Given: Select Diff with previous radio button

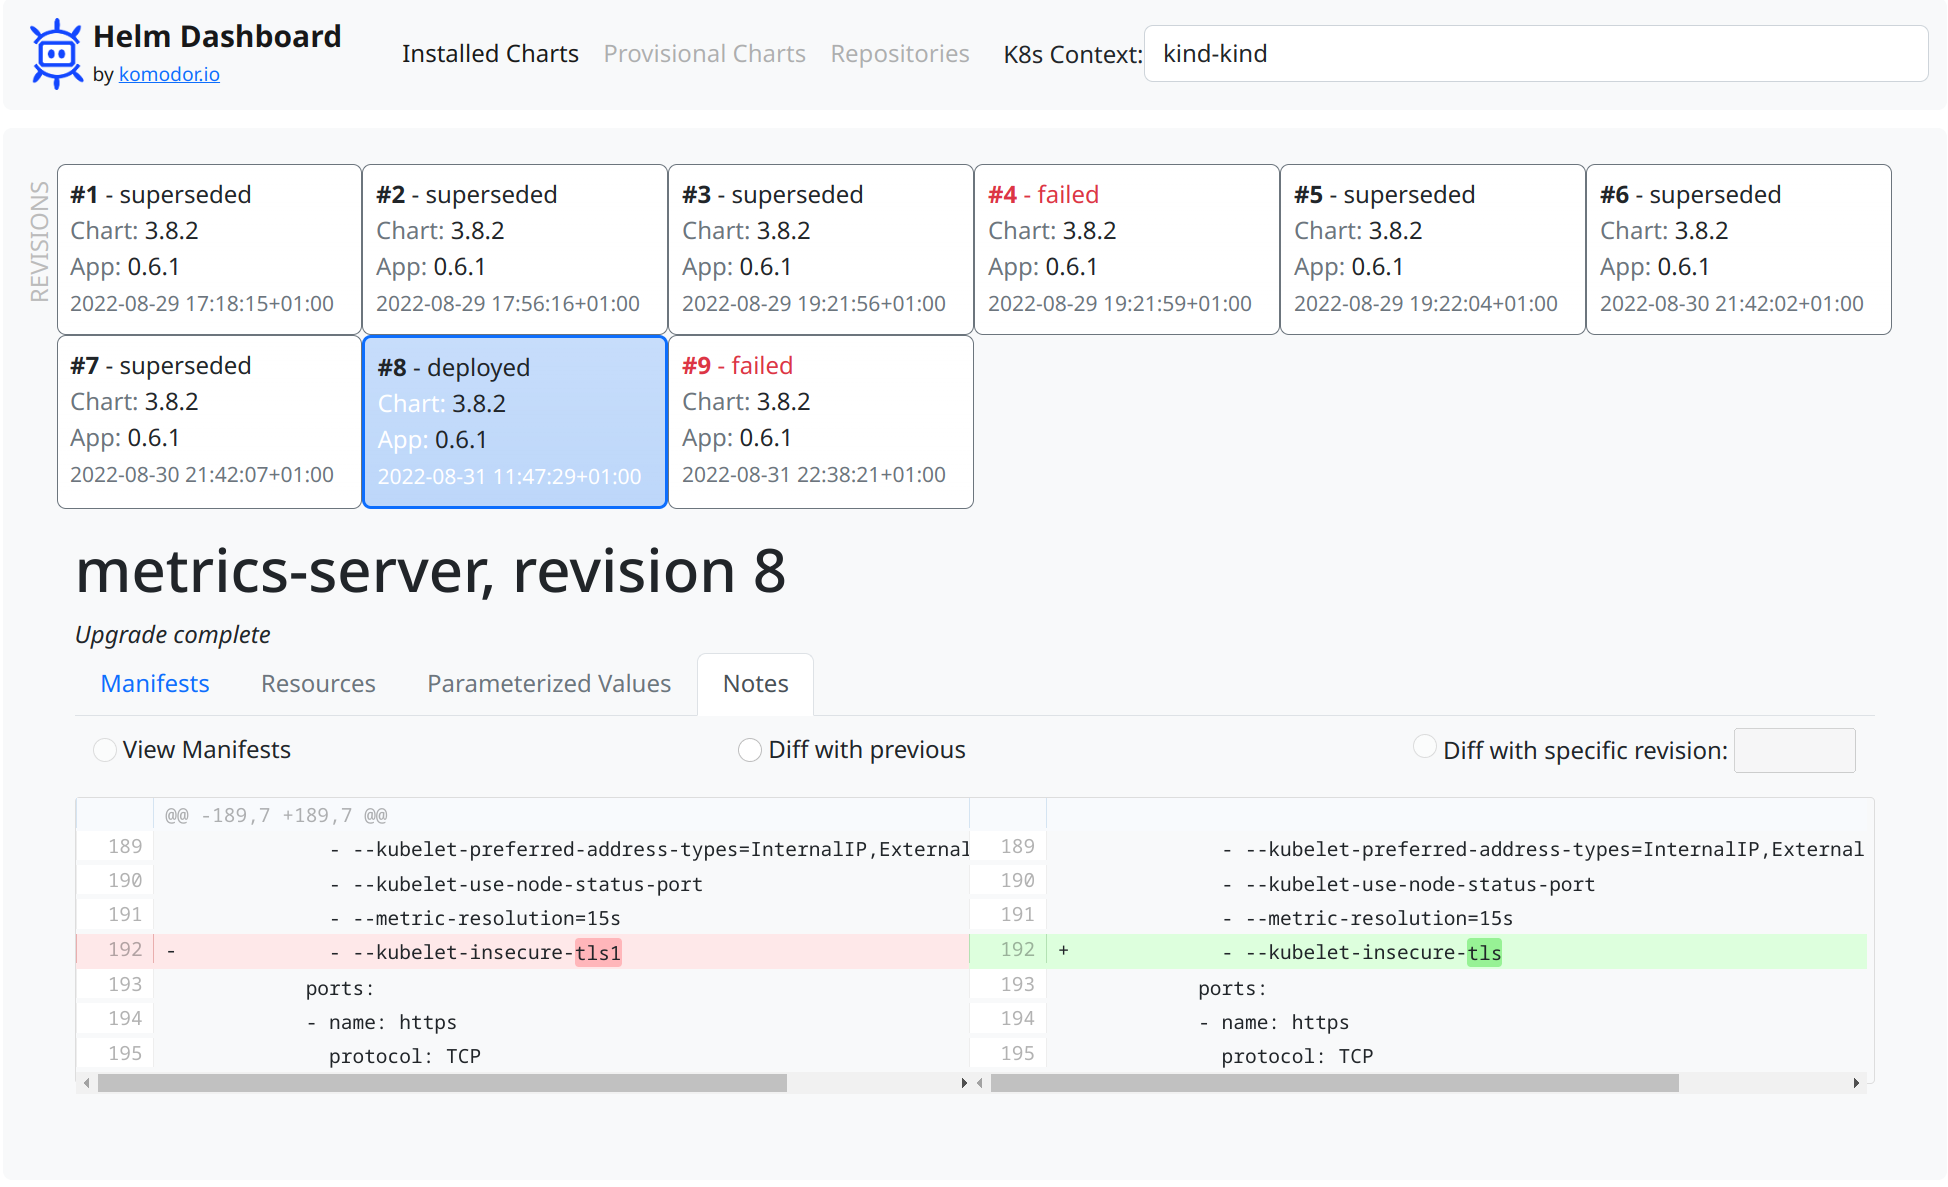Looking at the screenshot, I should coord(749,750).
